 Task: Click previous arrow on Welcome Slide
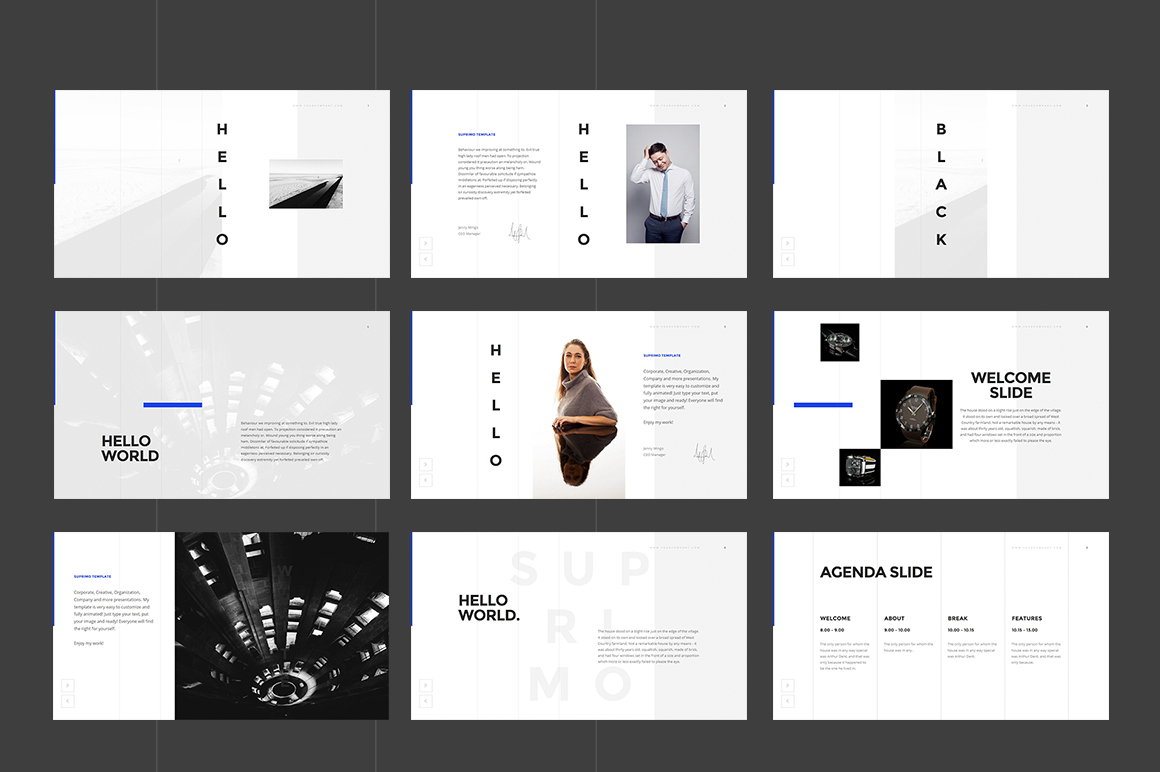(x=787, y=480)
